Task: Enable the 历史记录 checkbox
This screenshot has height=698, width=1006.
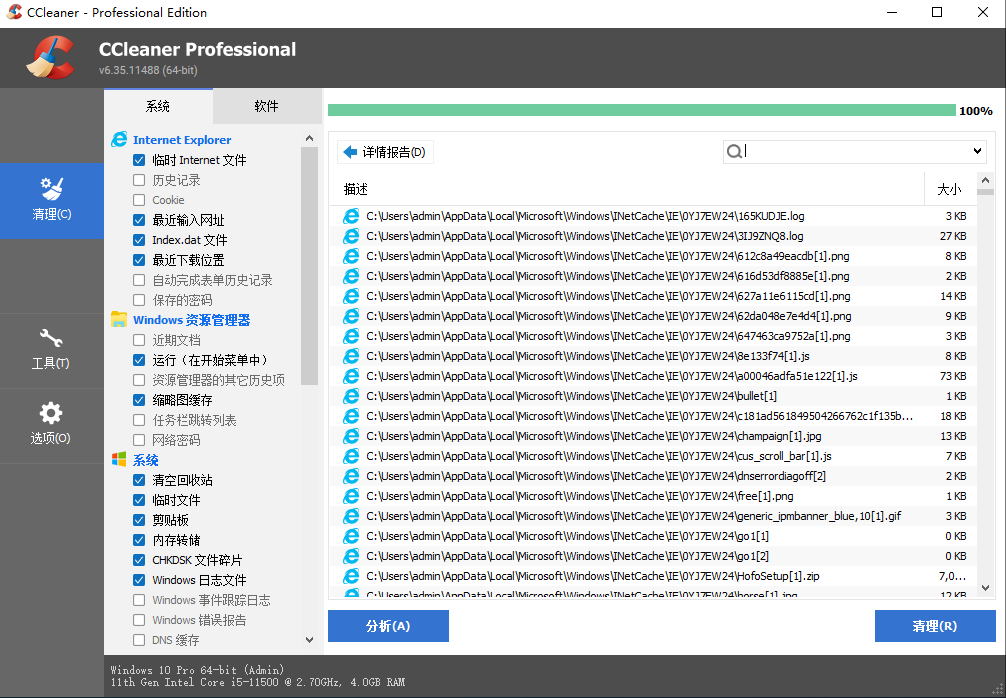Action: click(139, 180)
